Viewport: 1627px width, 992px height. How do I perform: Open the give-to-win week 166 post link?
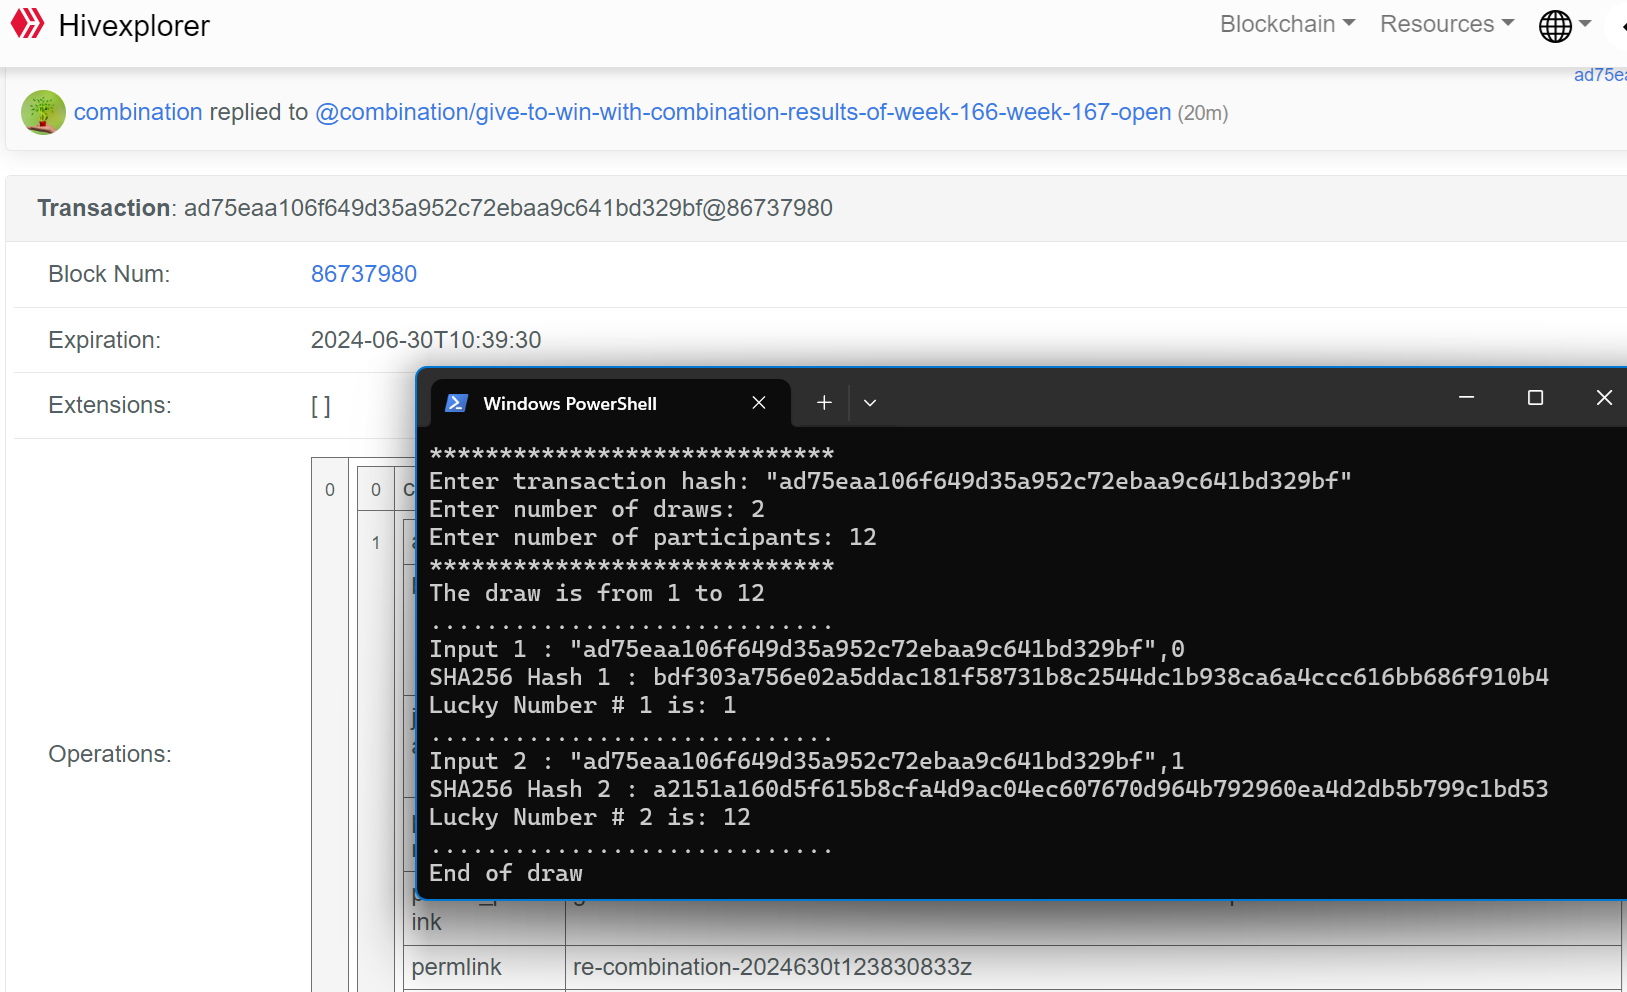coord(743,112)
